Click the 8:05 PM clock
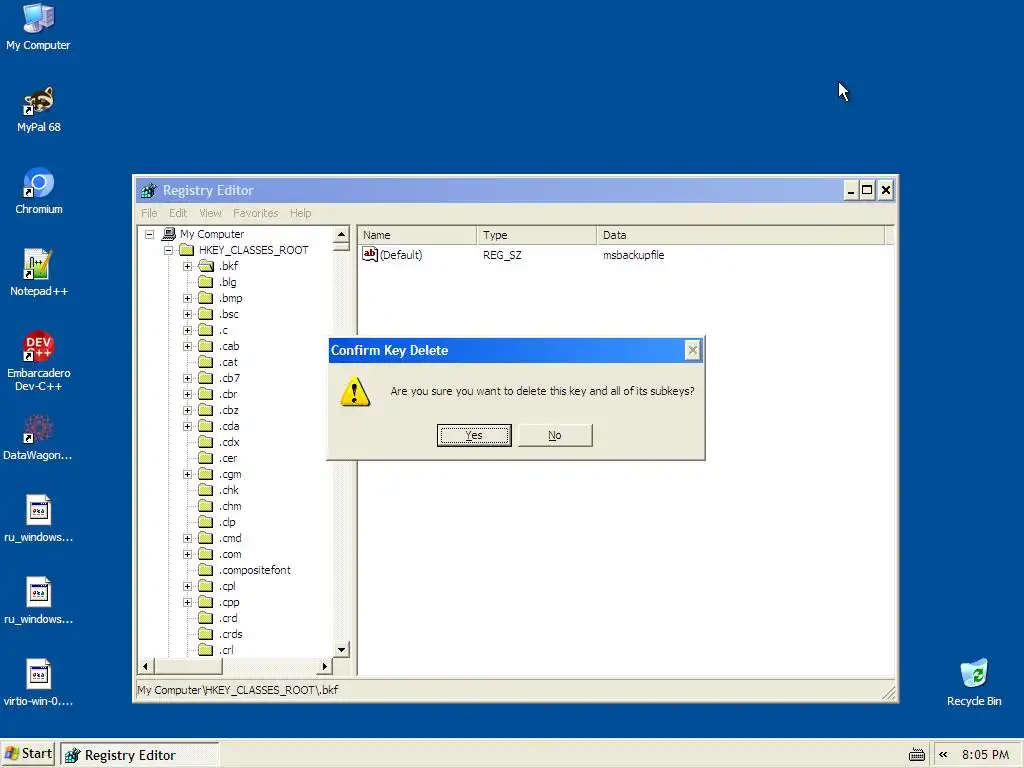 pyautogui.click(x=985, y=754)
